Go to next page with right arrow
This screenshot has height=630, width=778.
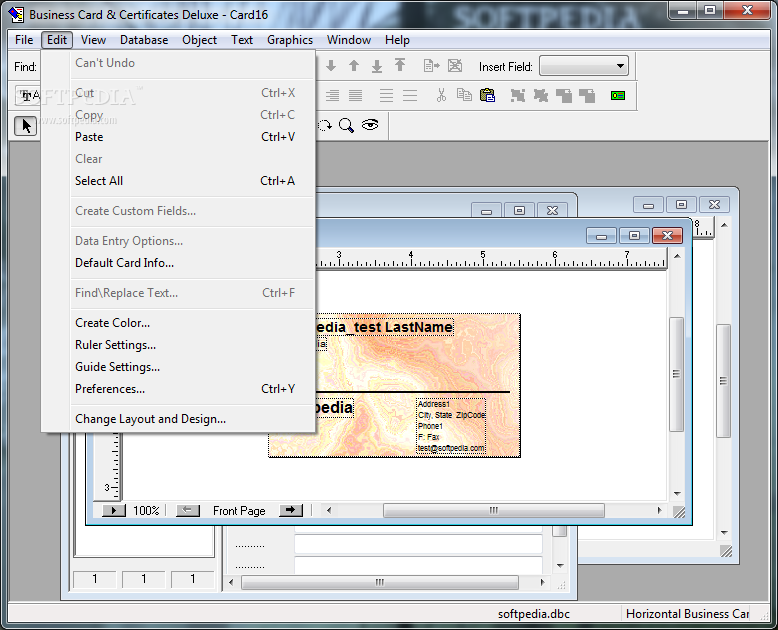coord(291,510)
